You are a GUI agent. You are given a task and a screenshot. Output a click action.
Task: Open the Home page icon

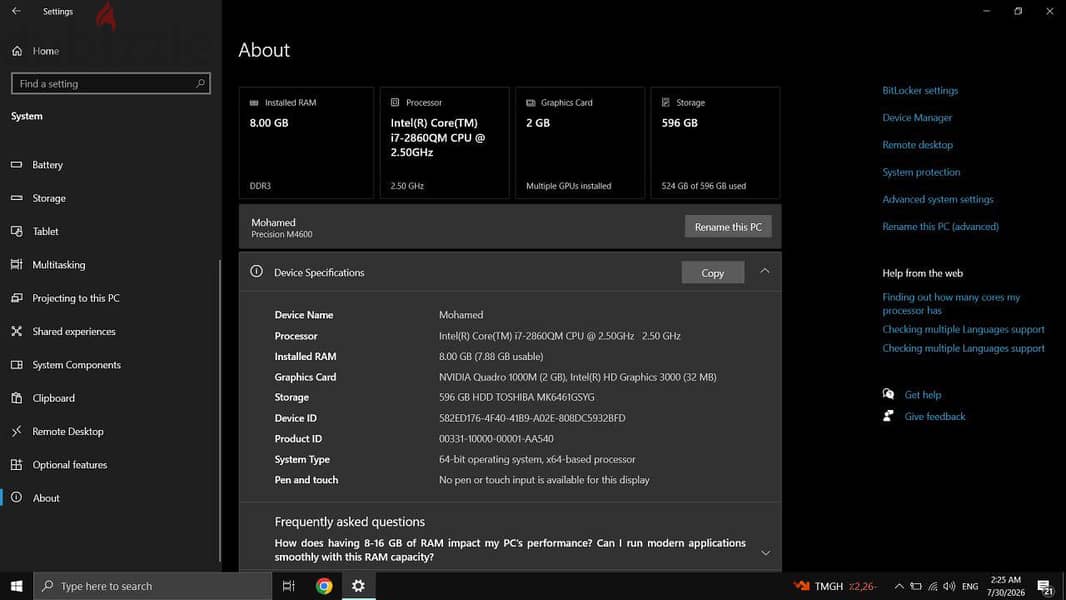(x=17, y=51)
